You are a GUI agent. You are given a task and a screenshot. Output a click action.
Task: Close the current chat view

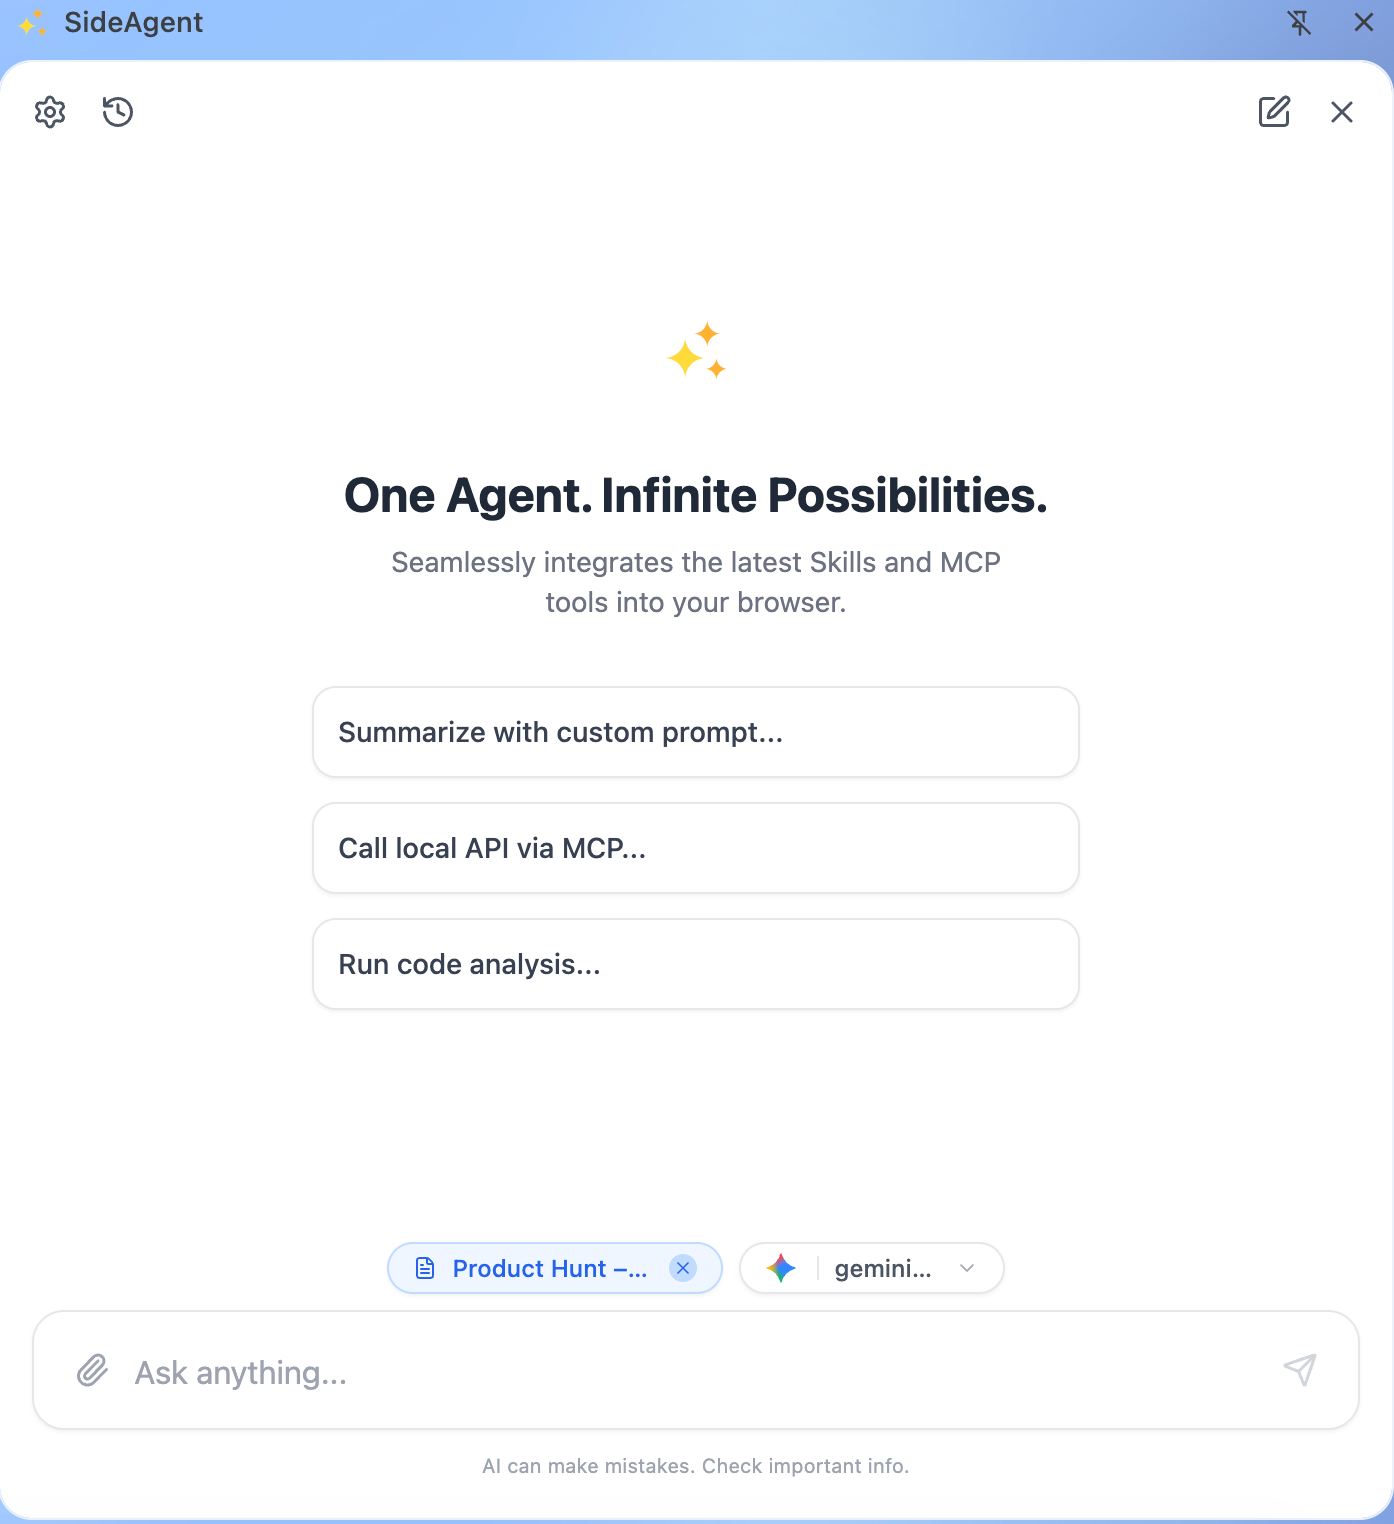point(1341,112)
